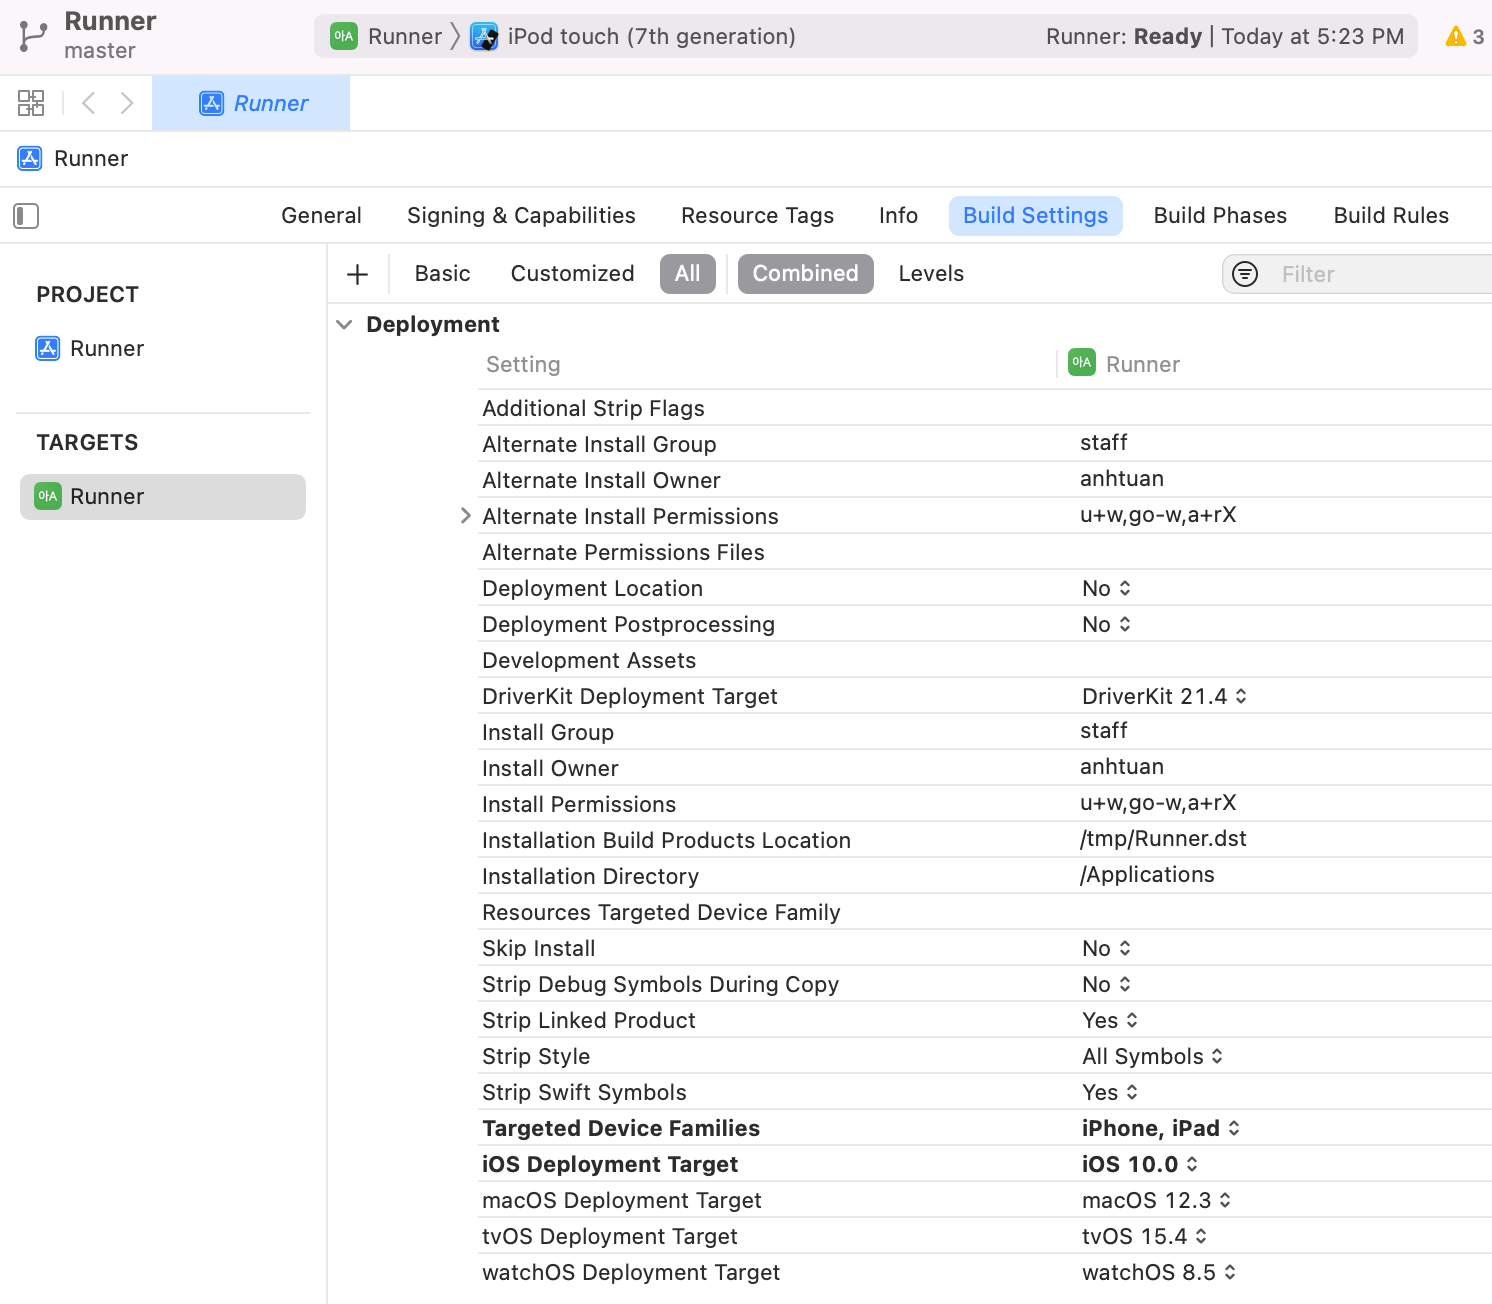The image size is (1492, 1304).
Task: Click the yellow warning triangle icon
Action: pos(1456,37)
